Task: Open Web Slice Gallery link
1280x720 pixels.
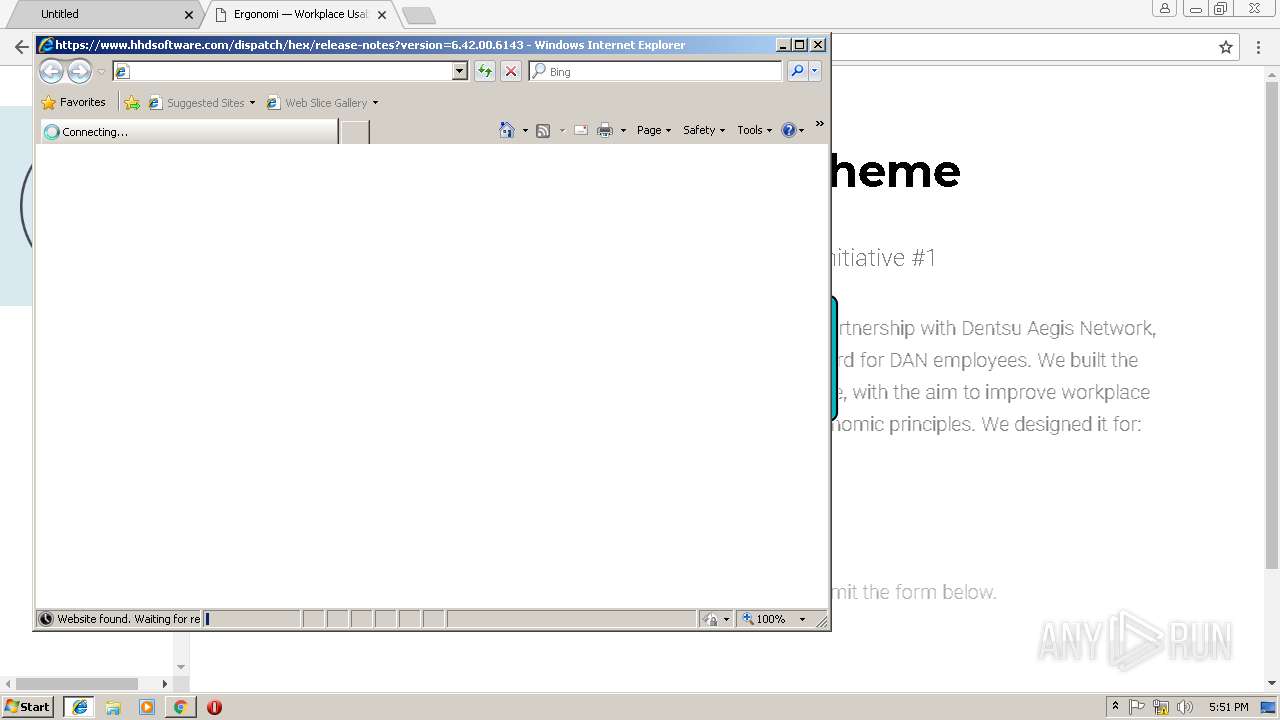Action: pos(317,103)
